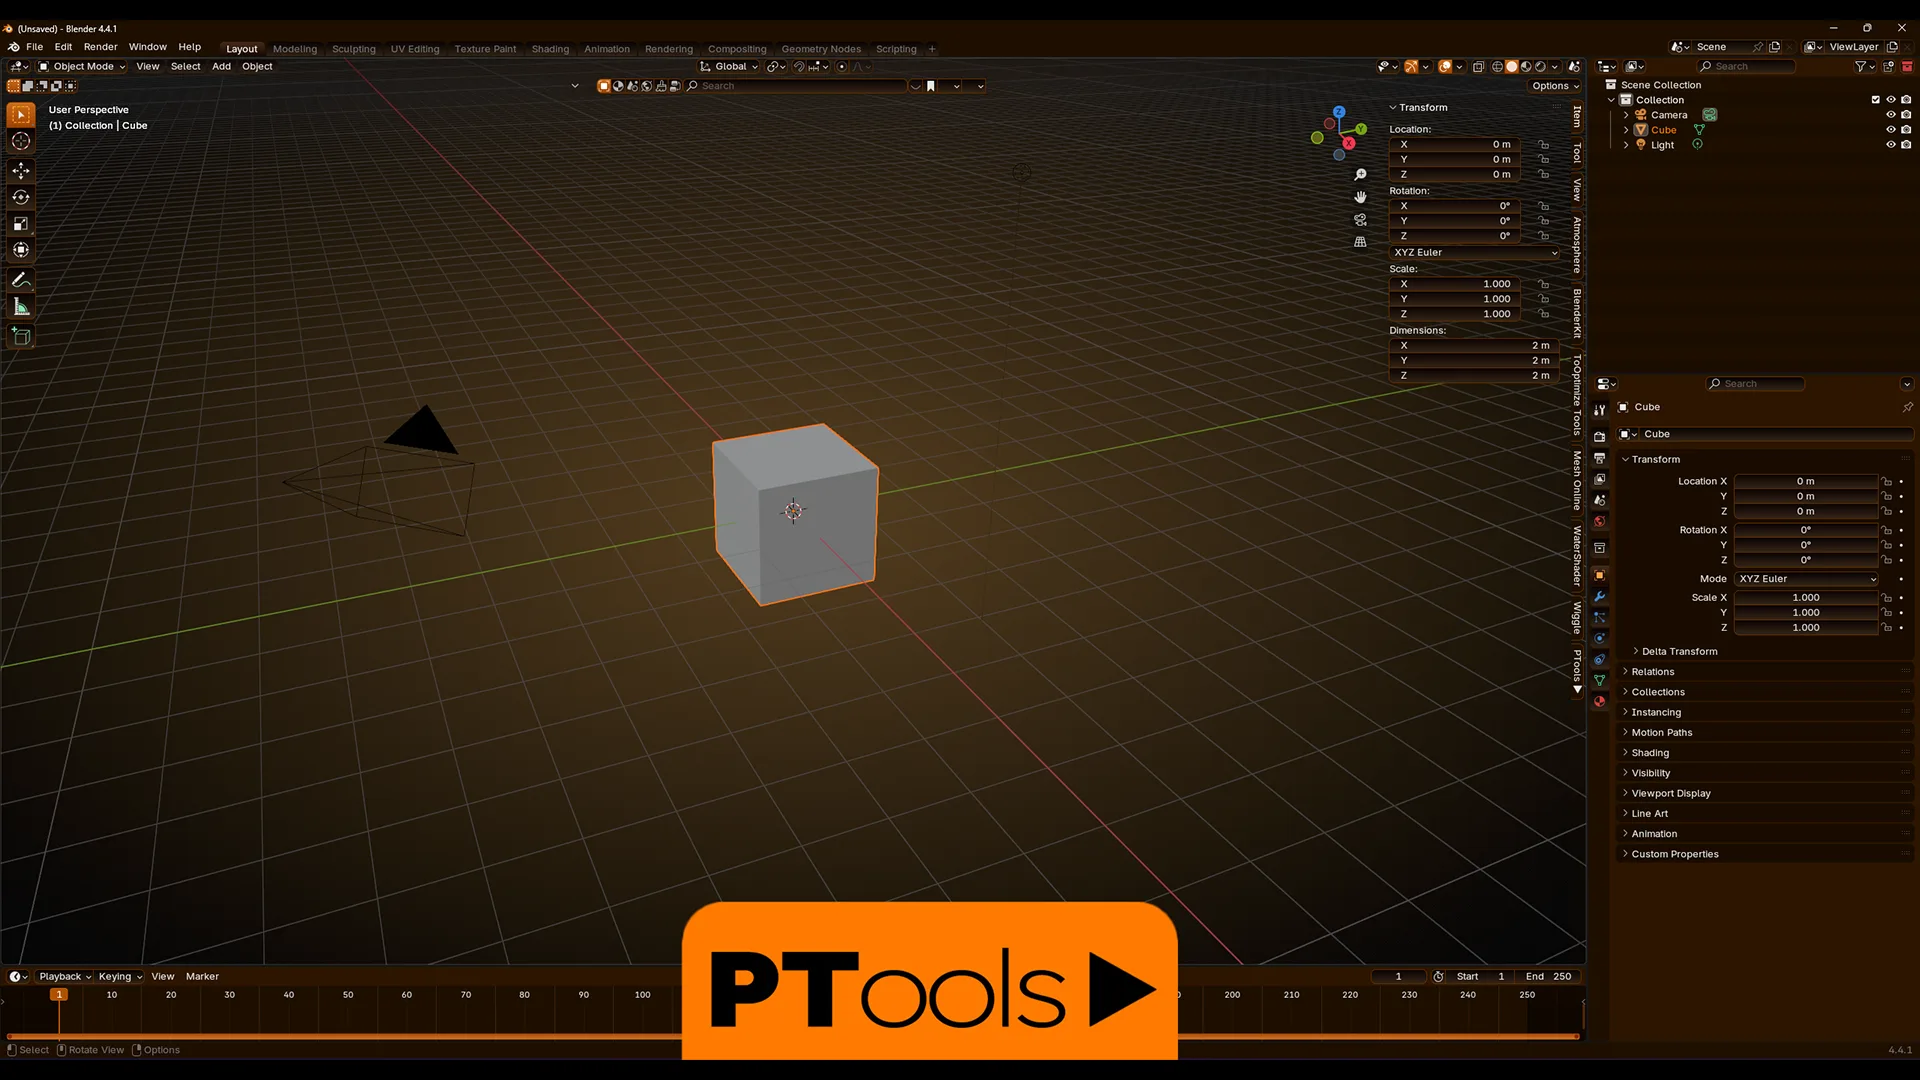Open the World properties tab icon

coord(1599,521)
